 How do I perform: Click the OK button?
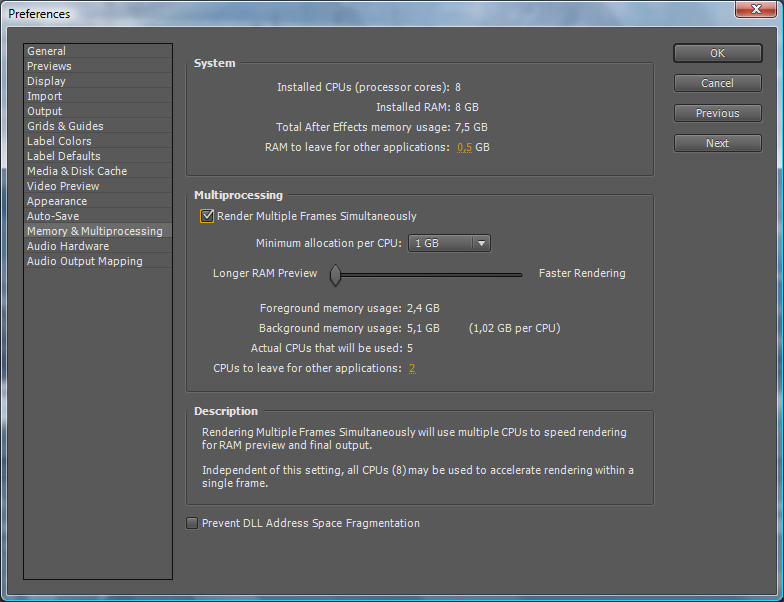(717, 53)
